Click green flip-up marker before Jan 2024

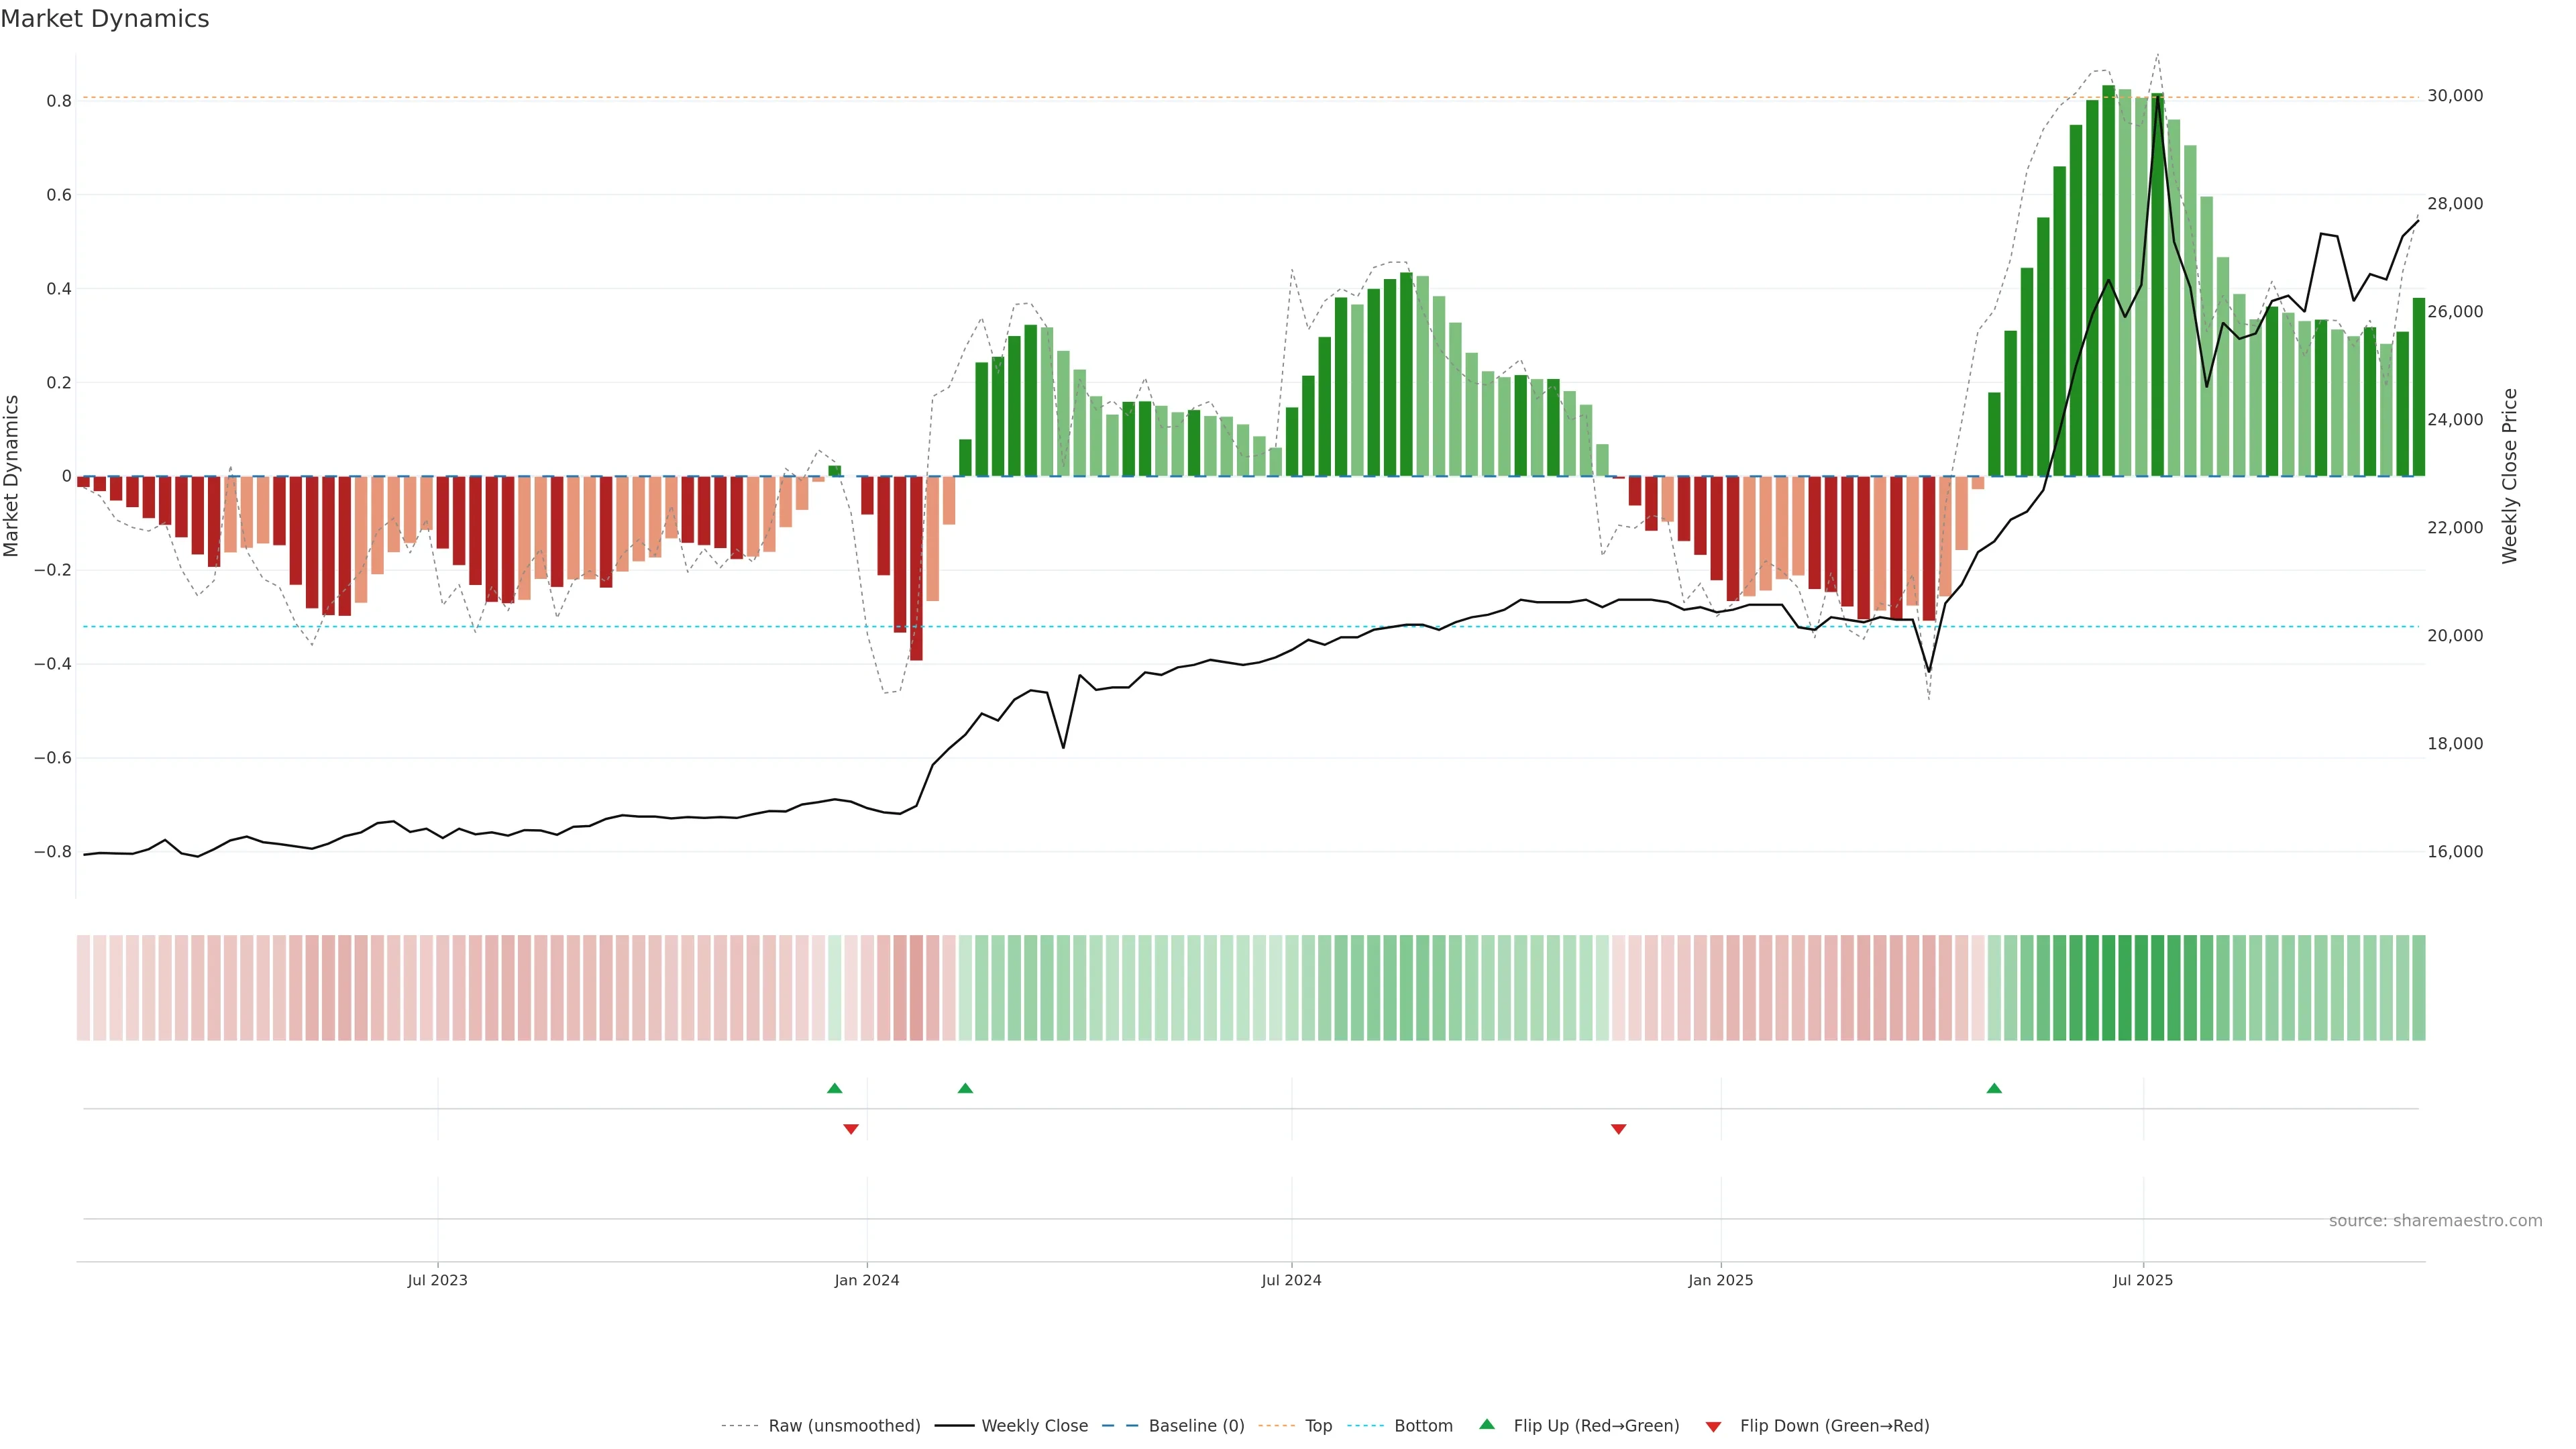pyautogui.click(x=834, y=1088)
